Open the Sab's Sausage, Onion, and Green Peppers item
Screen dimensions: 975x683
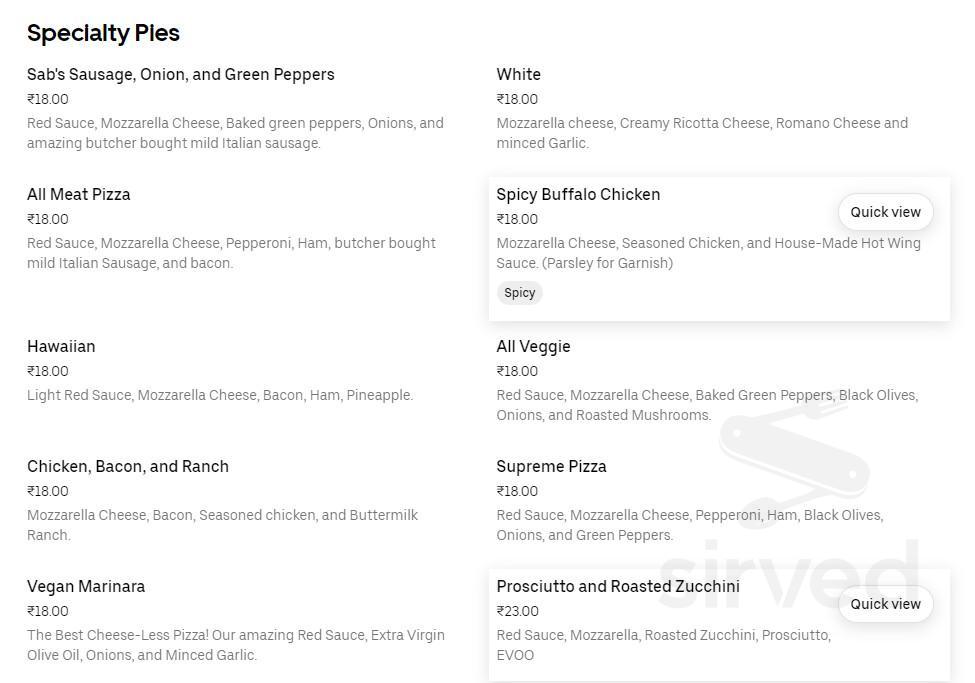click(x=180, y=74)
